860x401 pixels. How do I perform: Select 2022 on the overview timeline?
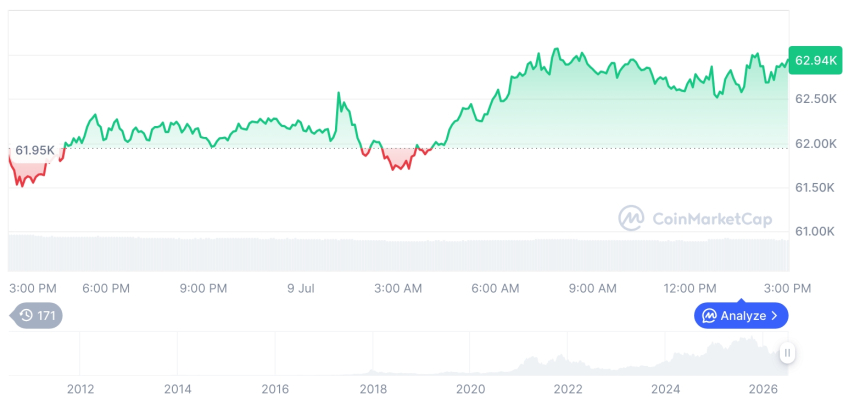pos(568,389)
